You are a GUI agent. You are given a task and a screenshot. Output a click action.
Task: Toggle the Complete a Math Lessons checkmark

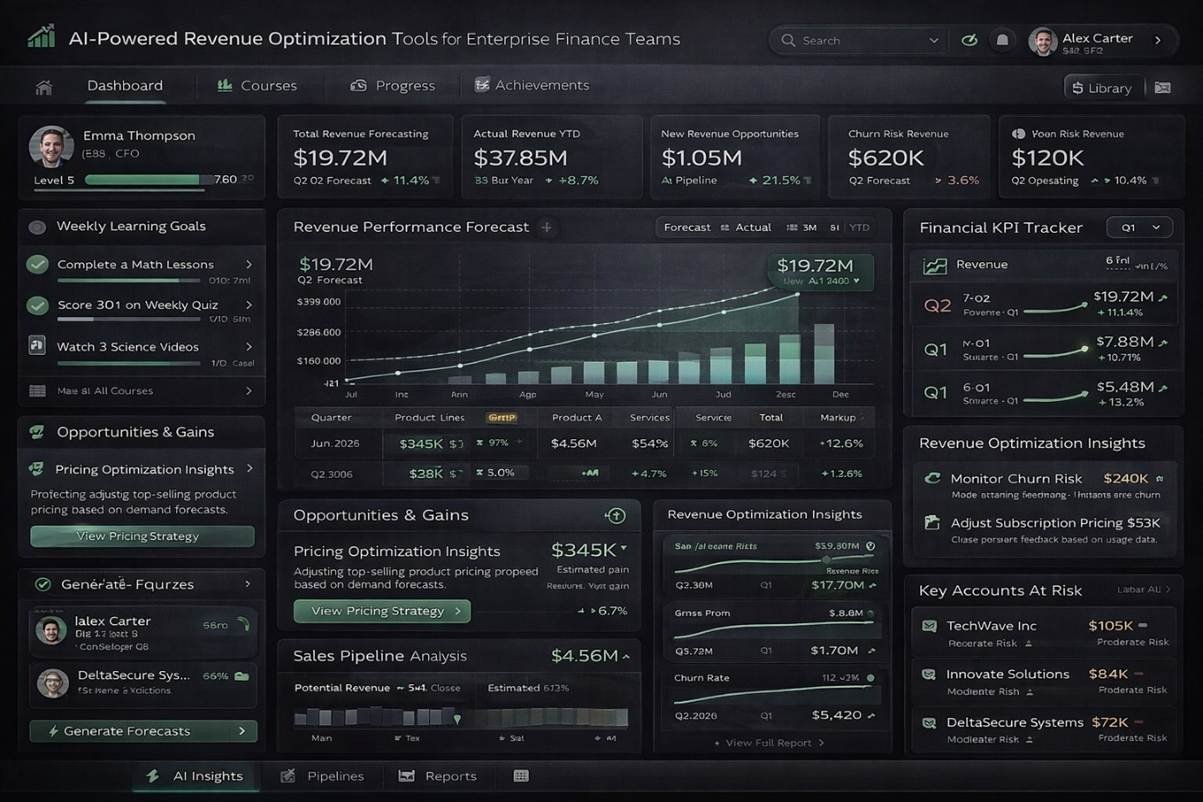[x=38, y=264]
